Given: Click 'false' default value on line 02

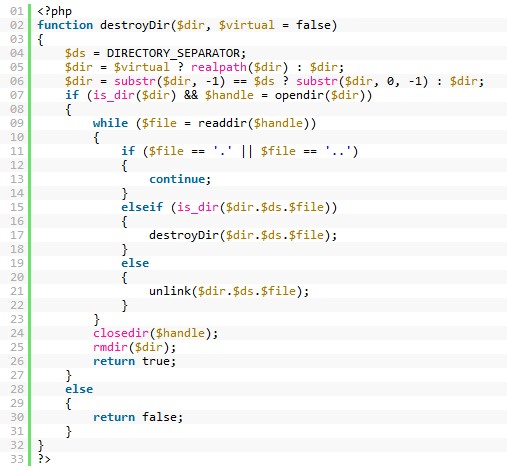Looking at the screenshot, I should point(313,25).
